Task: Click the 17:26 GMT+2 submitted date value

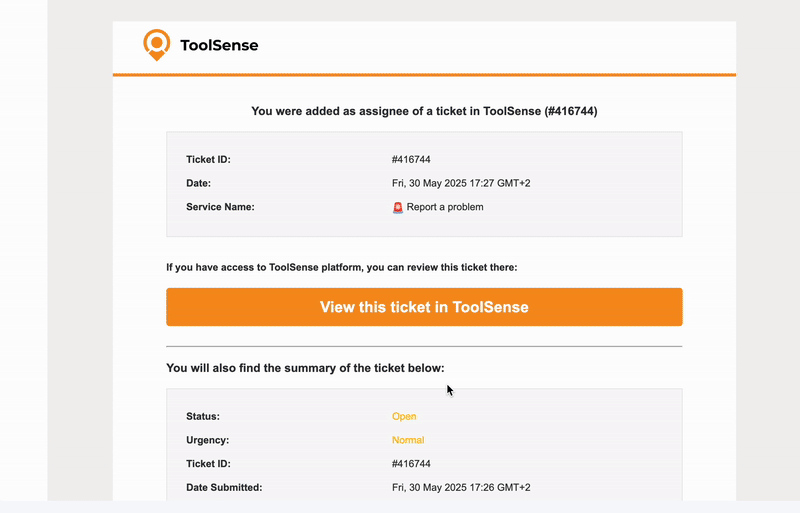Action: (x=460, y=488)
